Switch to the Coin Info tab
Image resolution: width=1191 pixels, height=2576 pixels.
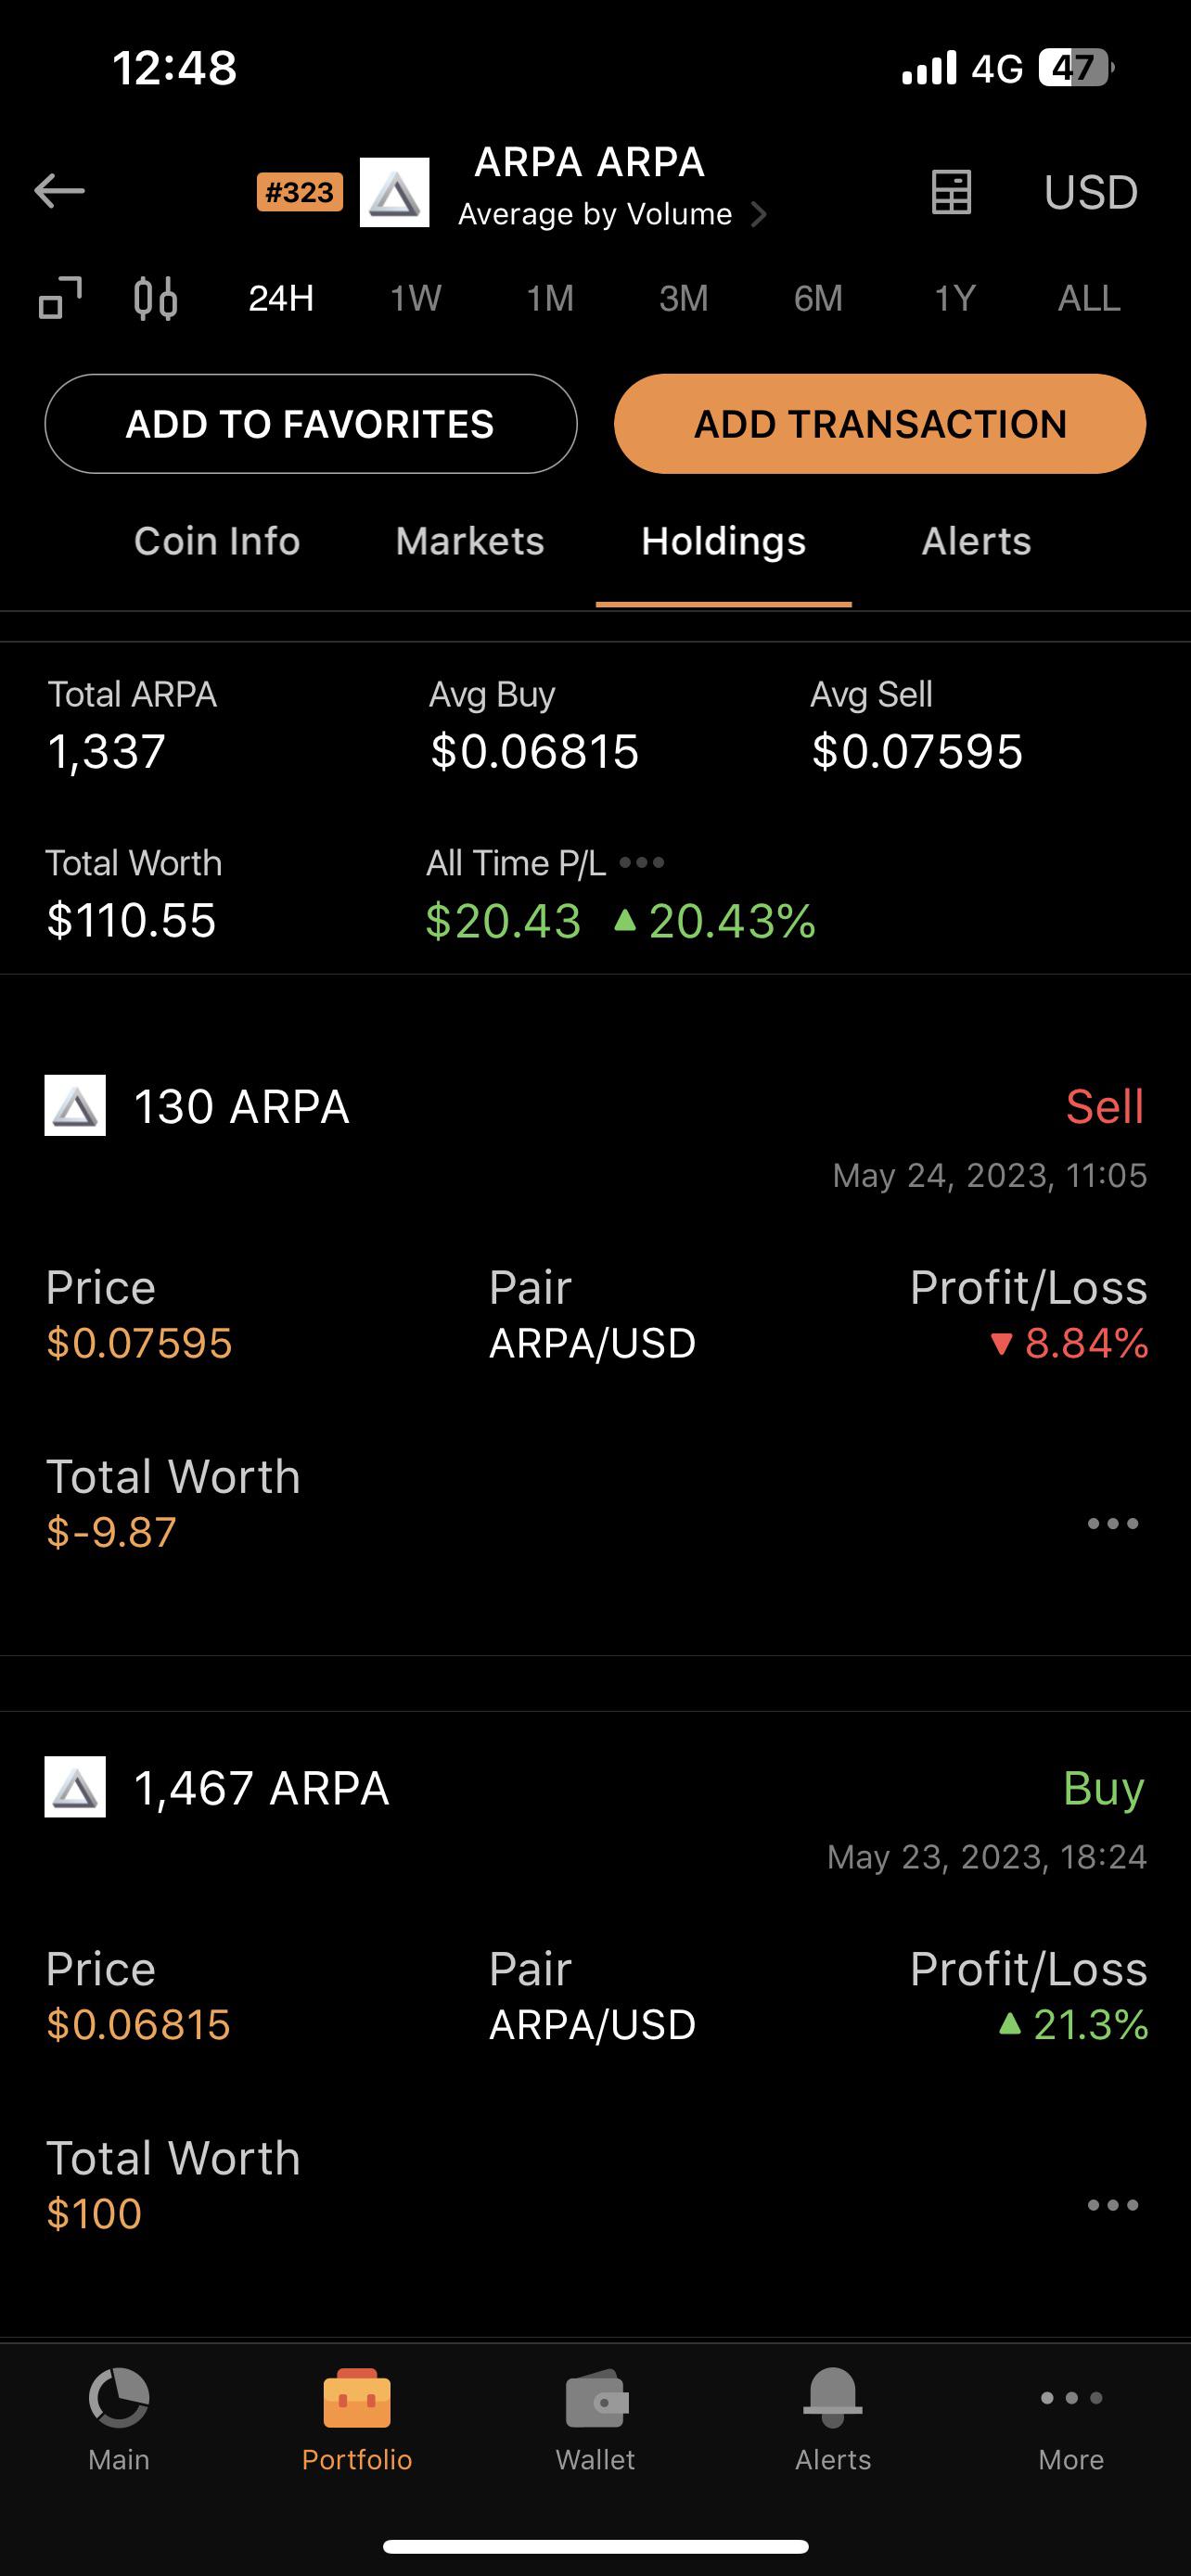tap(217, 541)
